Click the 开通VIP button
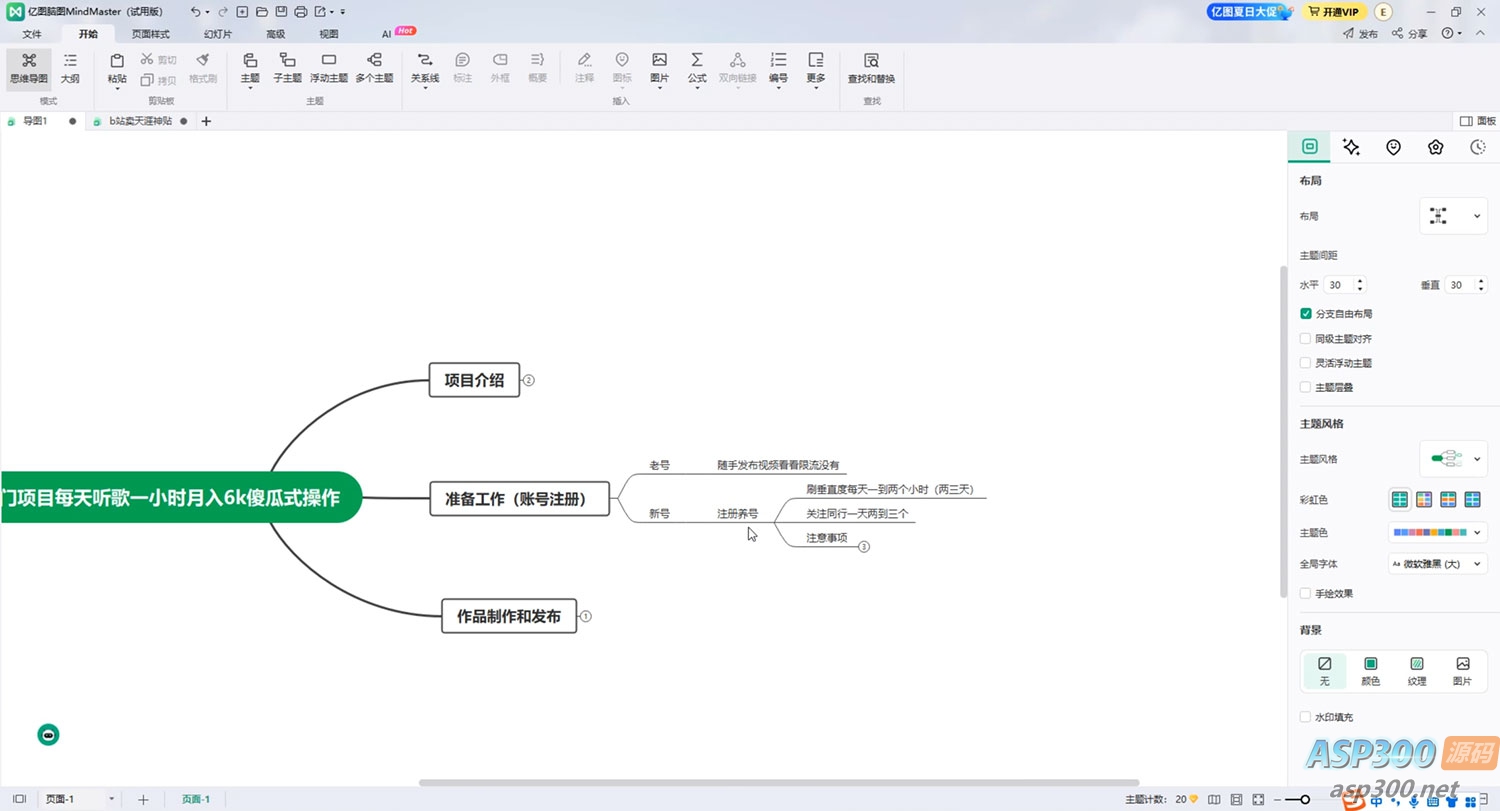The width and height of the screenshot is (1500, 811). click(x=1334, y=12)
